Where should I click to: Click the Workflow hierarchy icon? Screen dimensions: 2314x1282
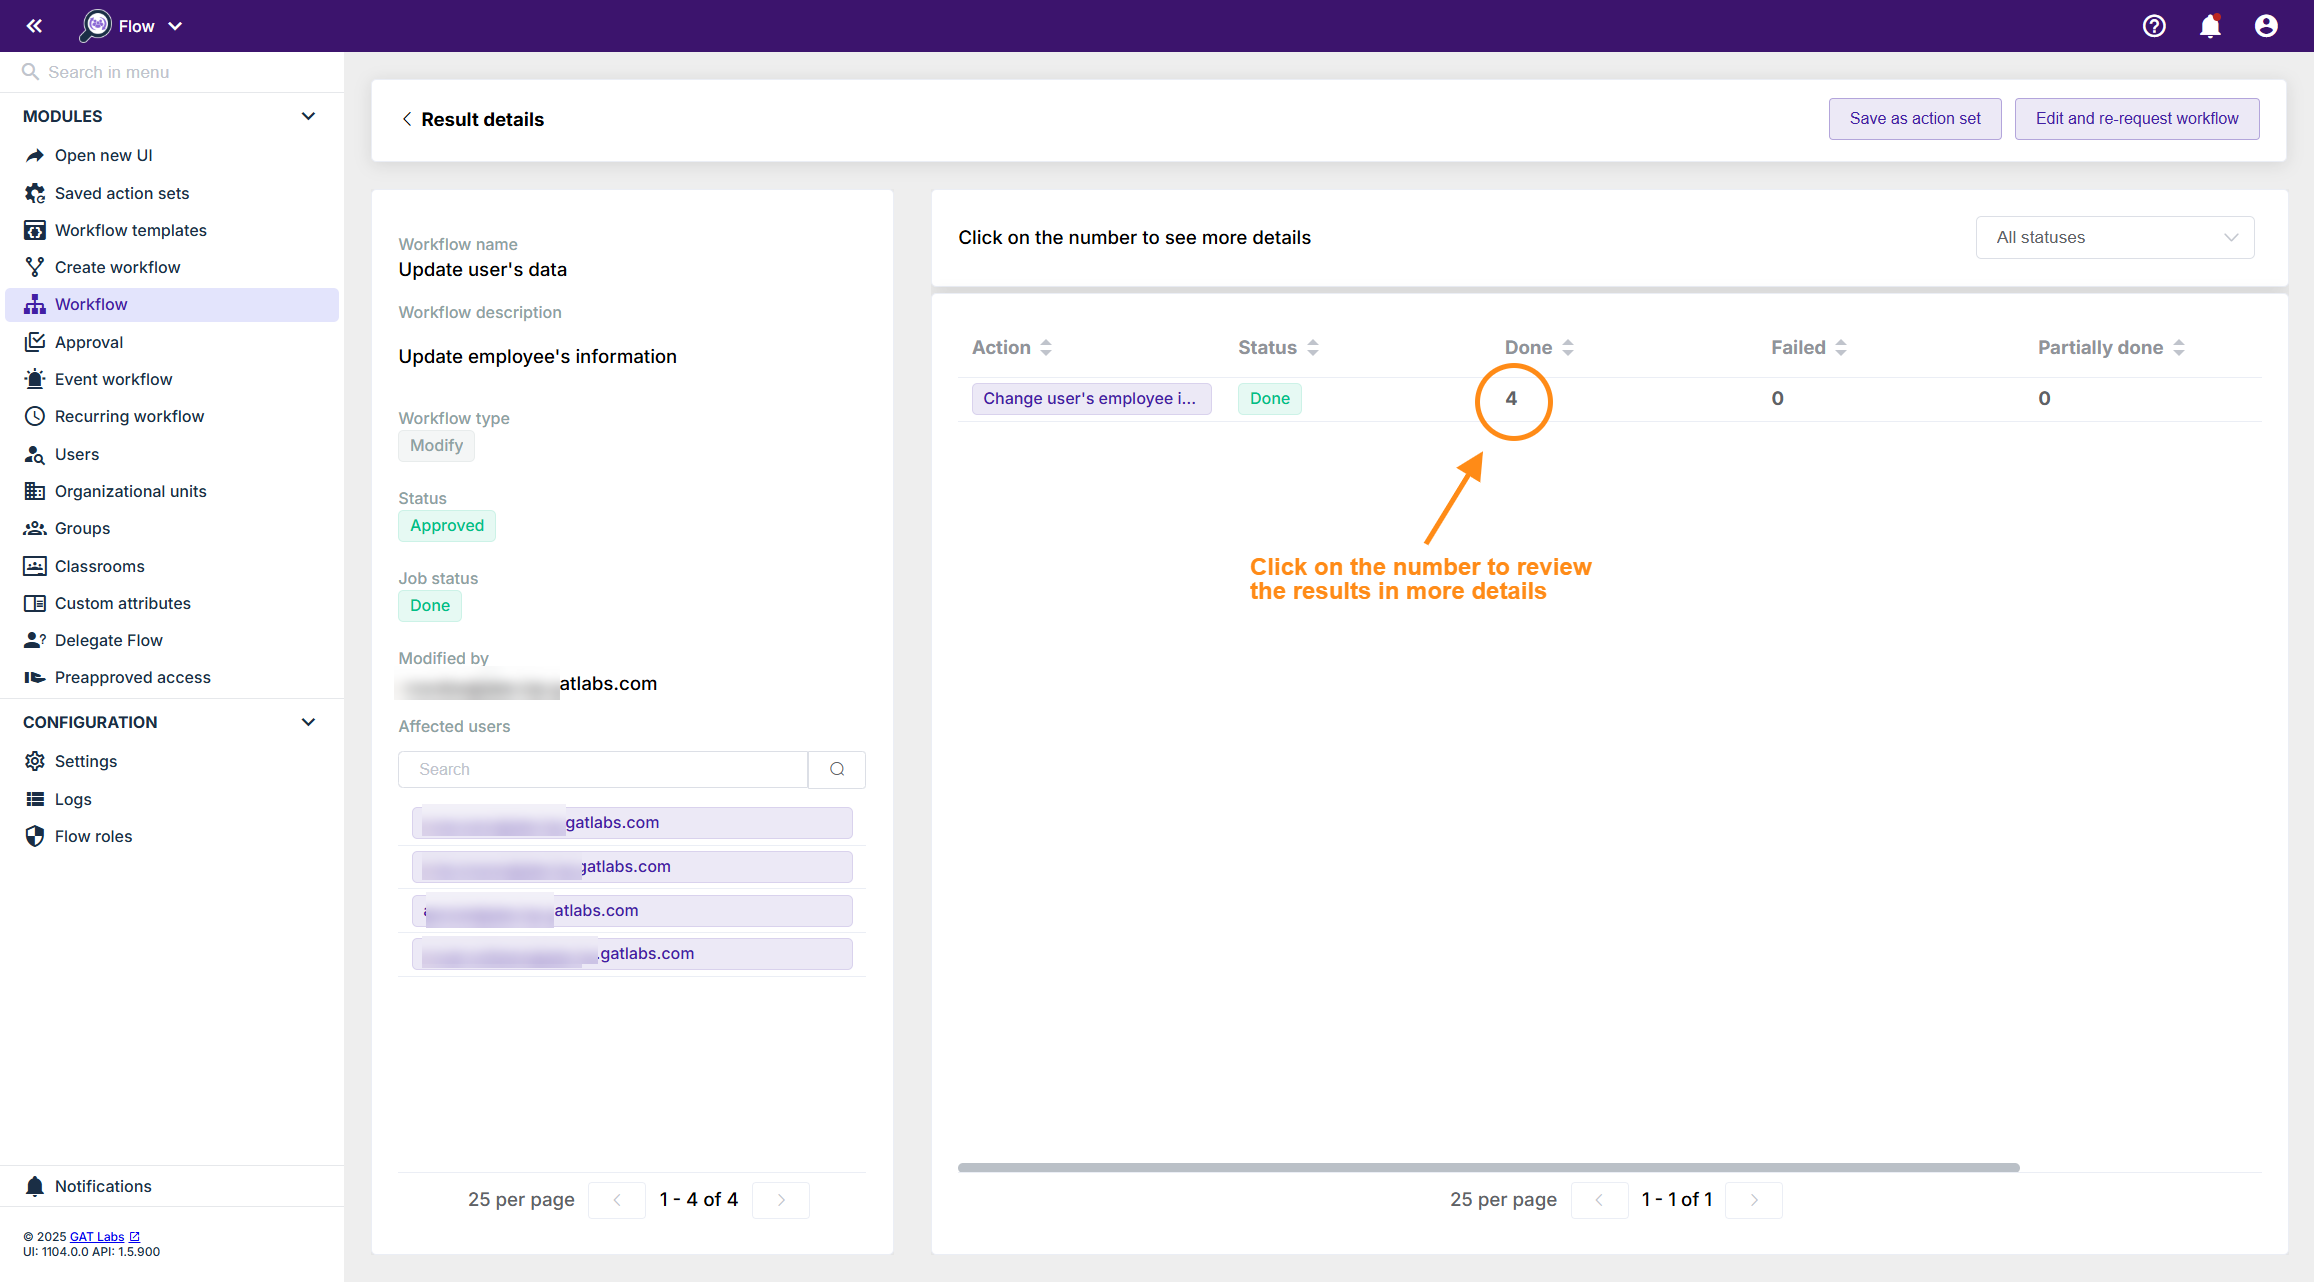[x=35, y=304]
